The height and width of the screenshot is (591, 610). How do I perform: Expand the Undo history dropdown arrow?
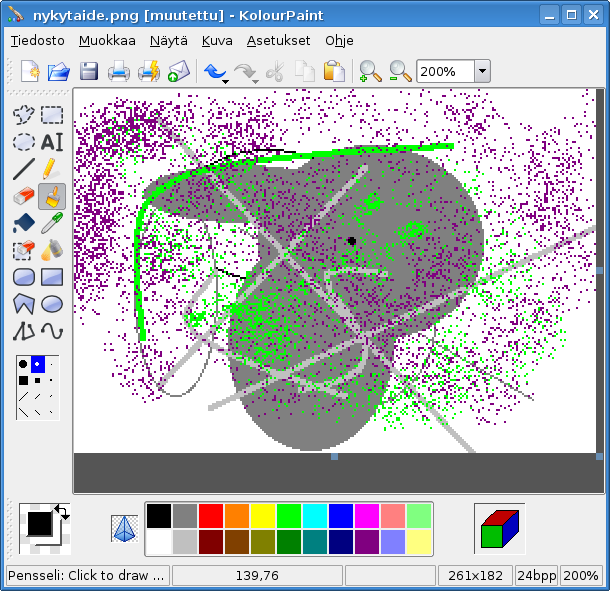pos(226,79)
